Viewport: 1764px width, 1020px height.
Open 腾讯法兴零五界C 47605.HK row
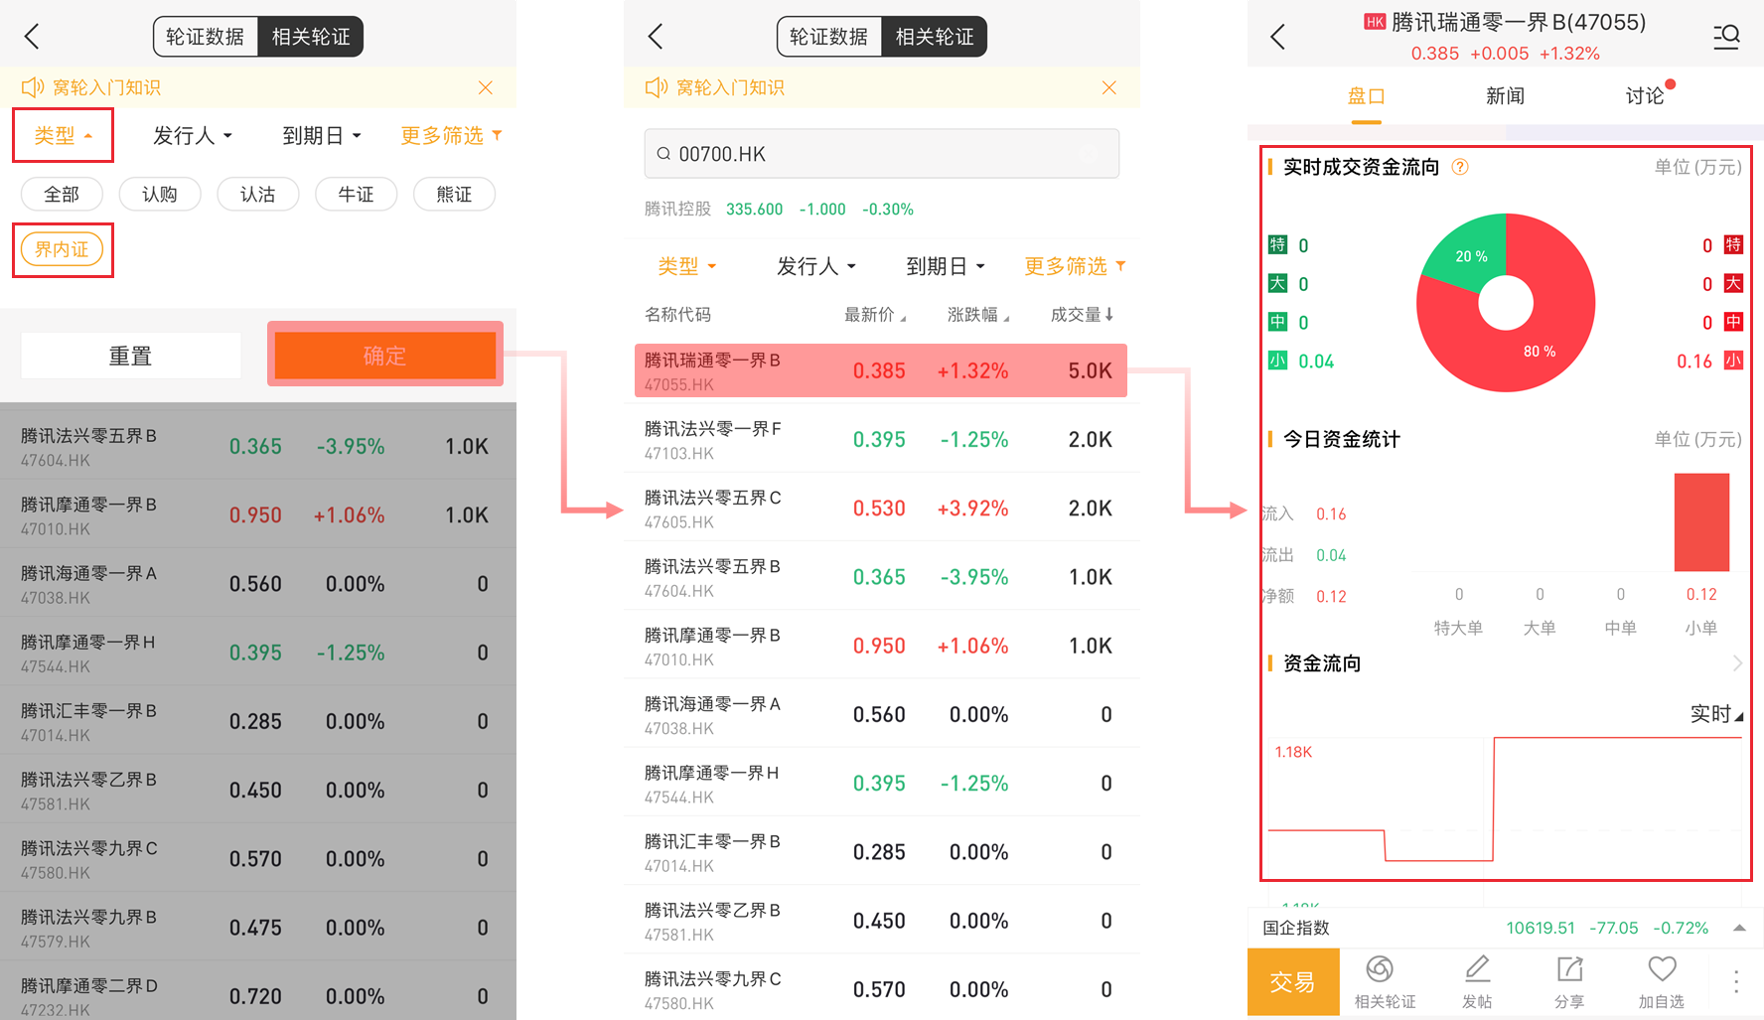tap(881, 508)
